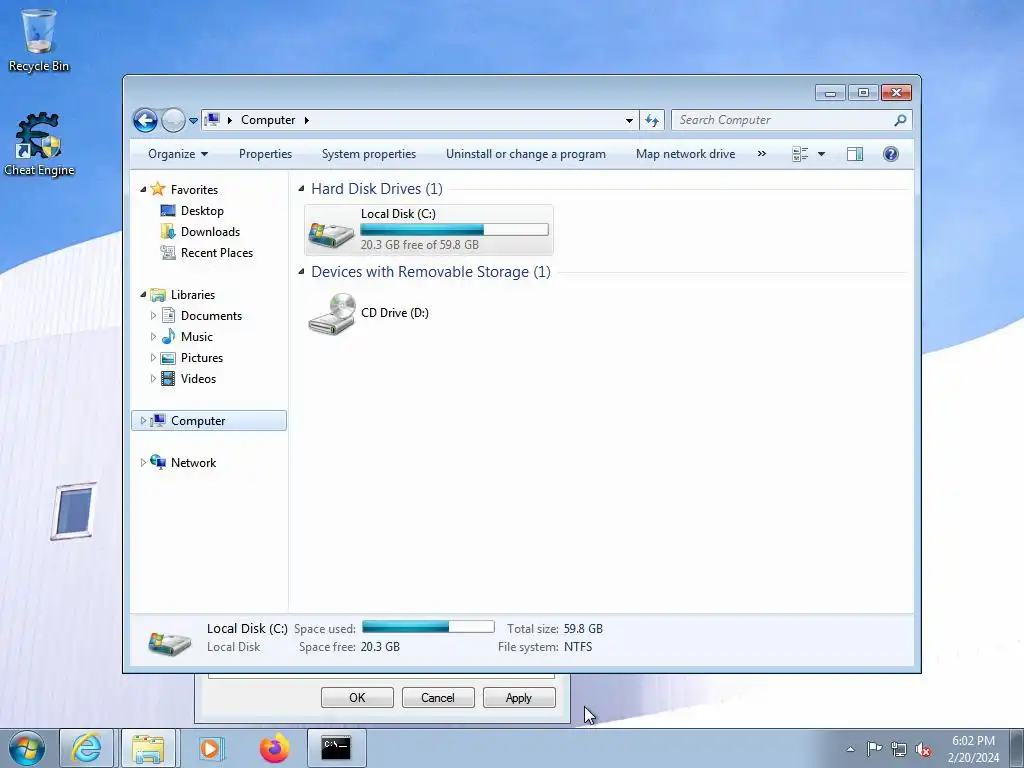
Task: Expand the Pictures library
Action: pos(153,358)
